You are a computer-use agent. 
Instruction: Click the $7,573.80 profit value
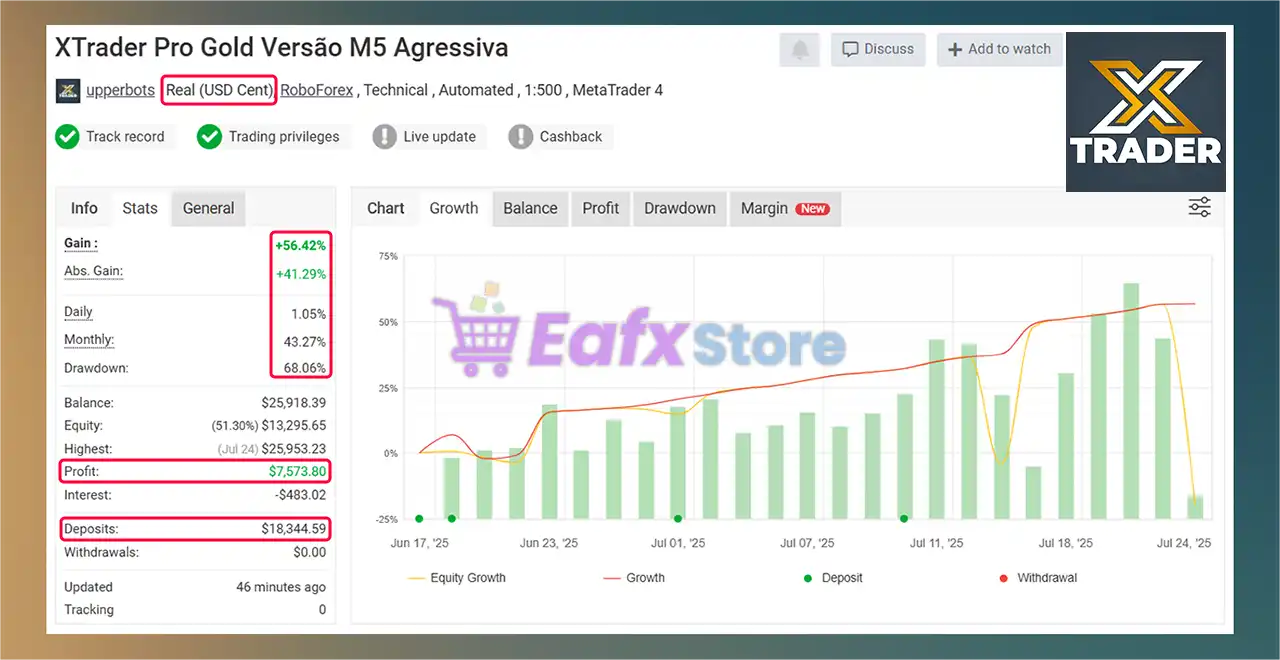coord(297,471)
